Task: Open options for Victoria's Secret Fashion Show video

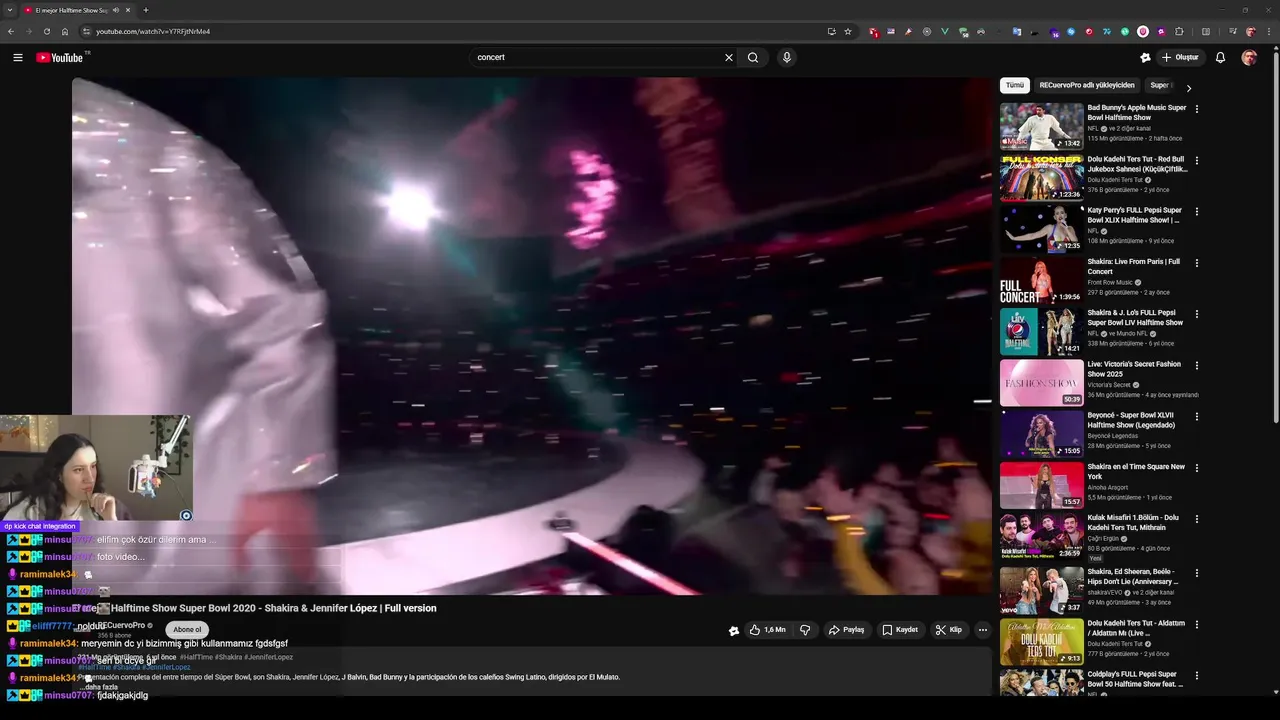Action: (x=1197, y=366)
